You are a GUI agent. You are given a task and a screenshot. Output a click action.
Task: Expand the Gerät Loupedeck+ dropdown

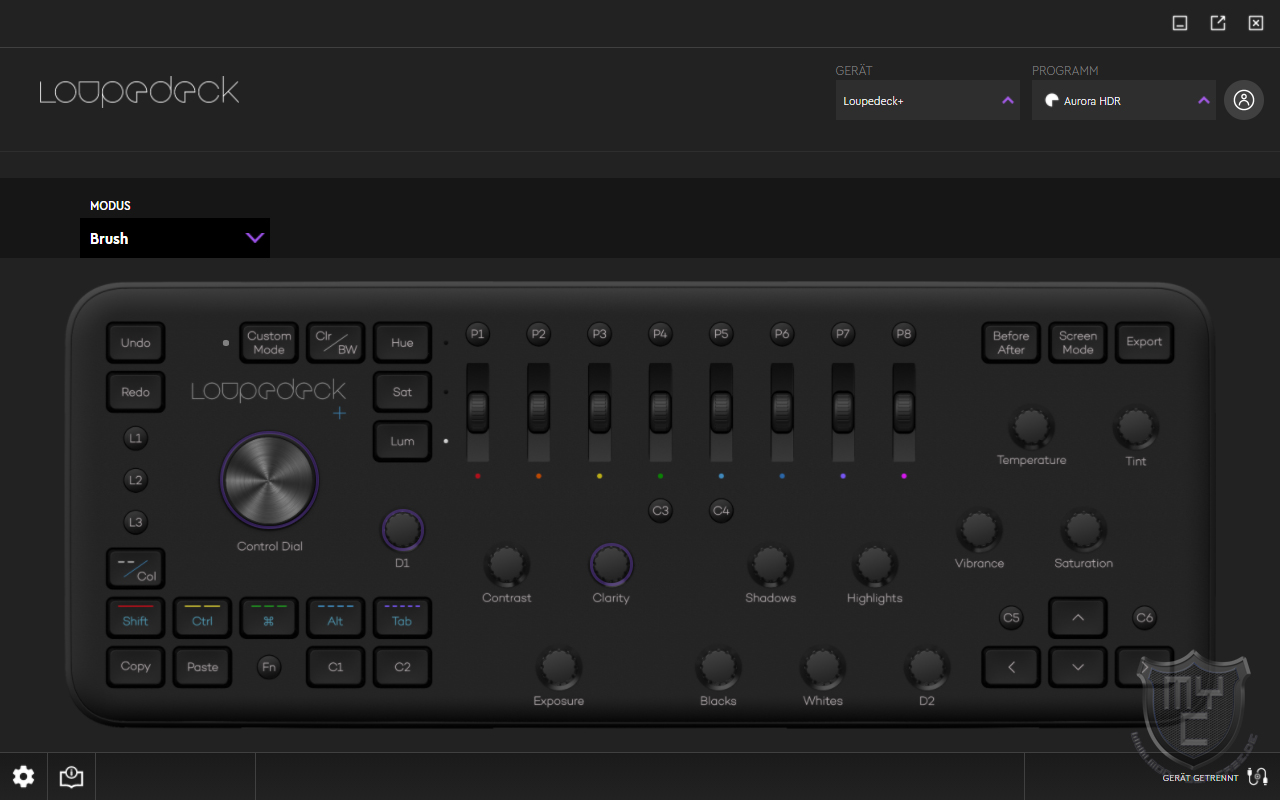pos(928,100)
